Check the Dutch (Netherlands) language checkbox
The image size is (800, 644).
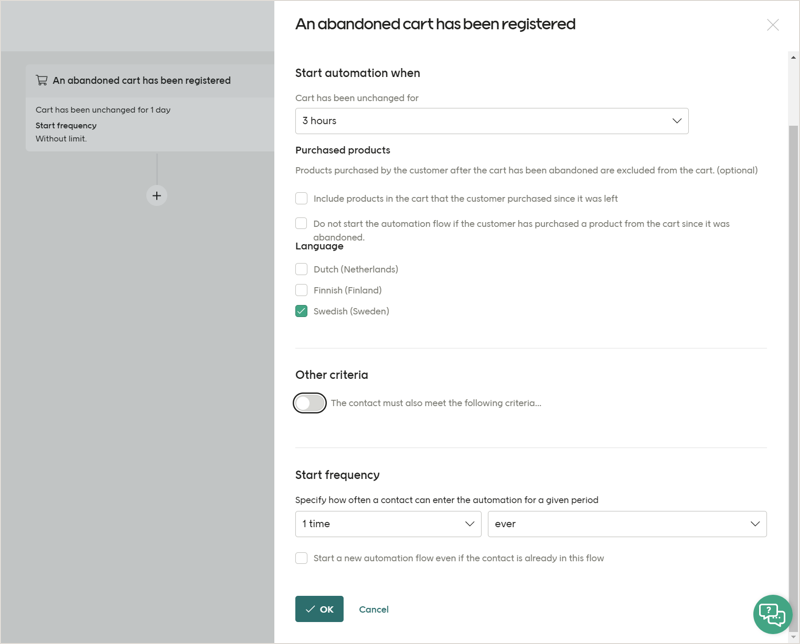pyautogui.click(x=301, y=268)
